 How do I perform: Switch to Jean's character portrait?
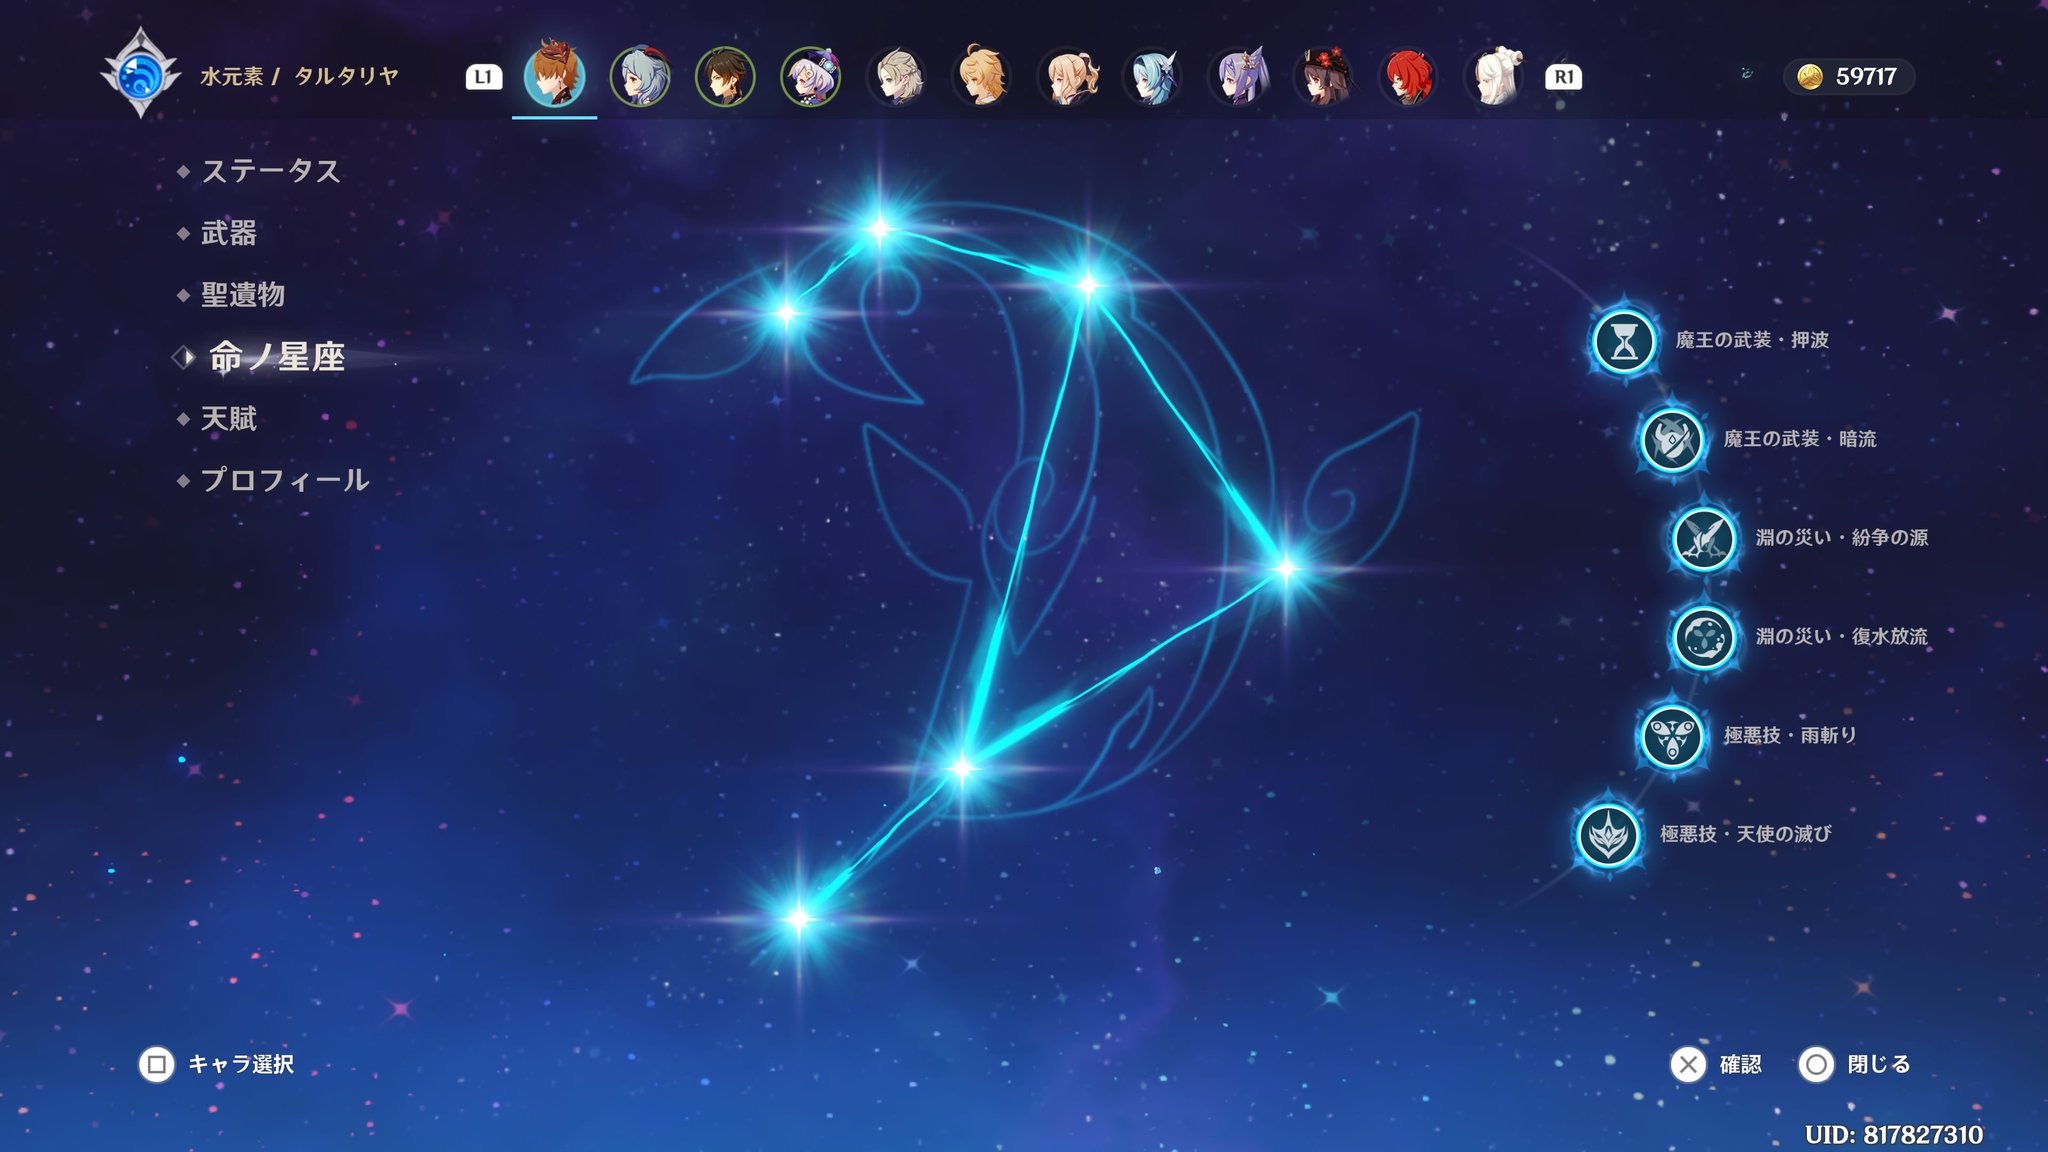coord(1067,76)
